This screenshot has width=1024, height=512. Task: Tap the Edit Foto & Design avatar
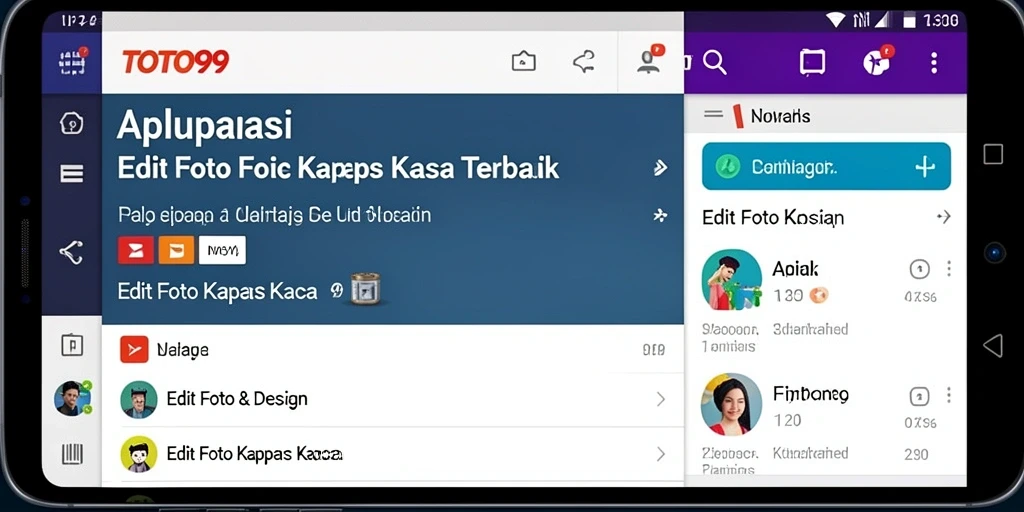[x=139, y=399]
